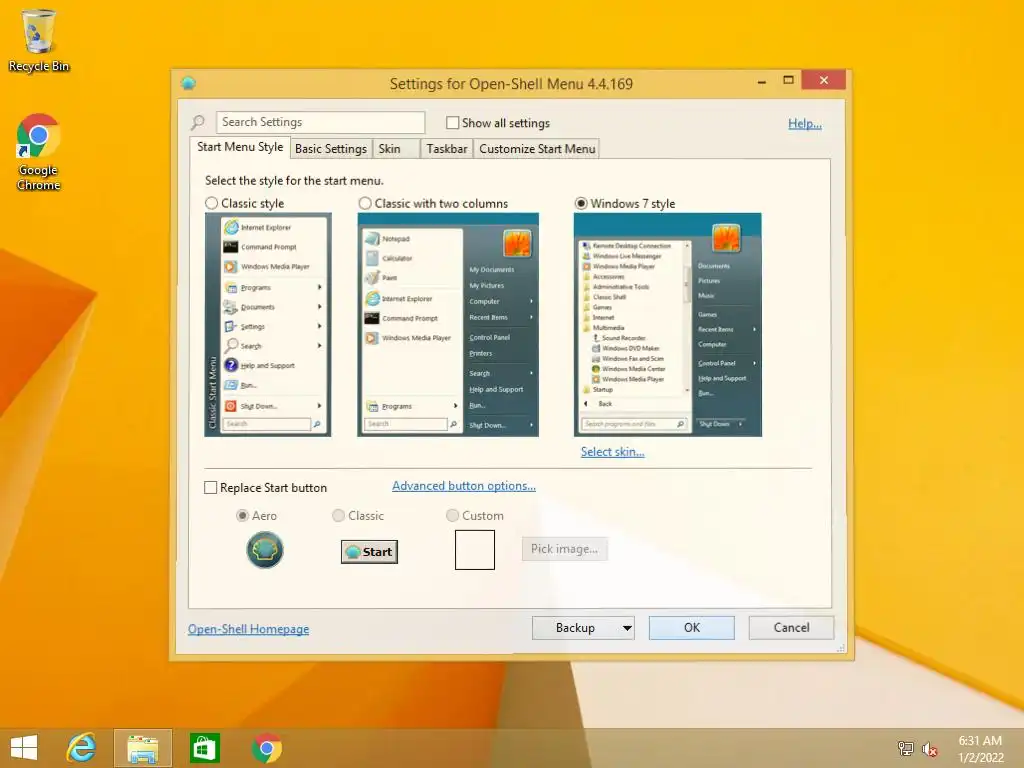The width and height of the screenshot is (1024, 768).
Task: Open Windows Store taskbar icon
Action: [204, 748]
